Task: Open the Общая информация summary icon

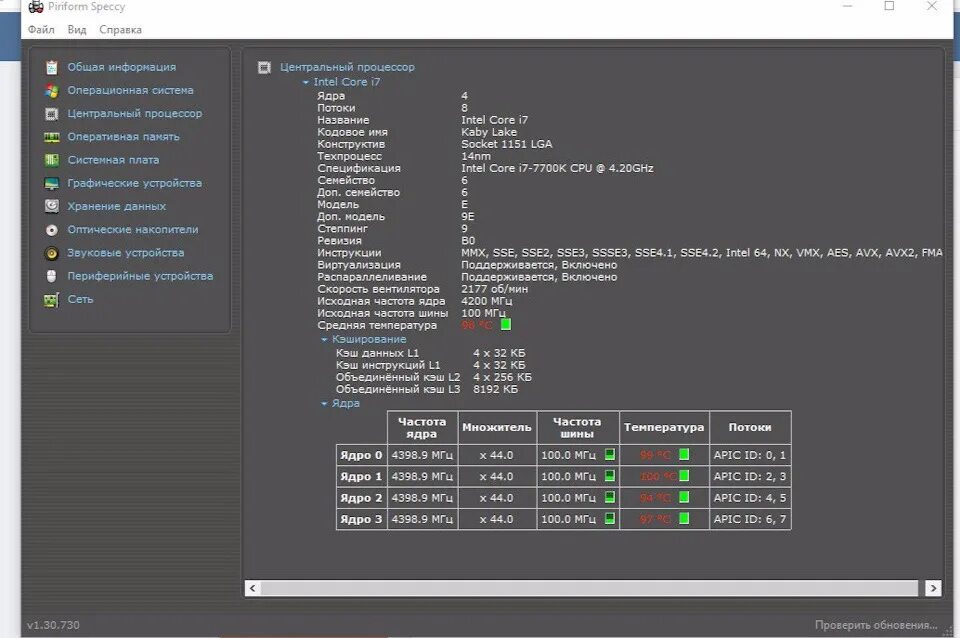Action: 52,67
